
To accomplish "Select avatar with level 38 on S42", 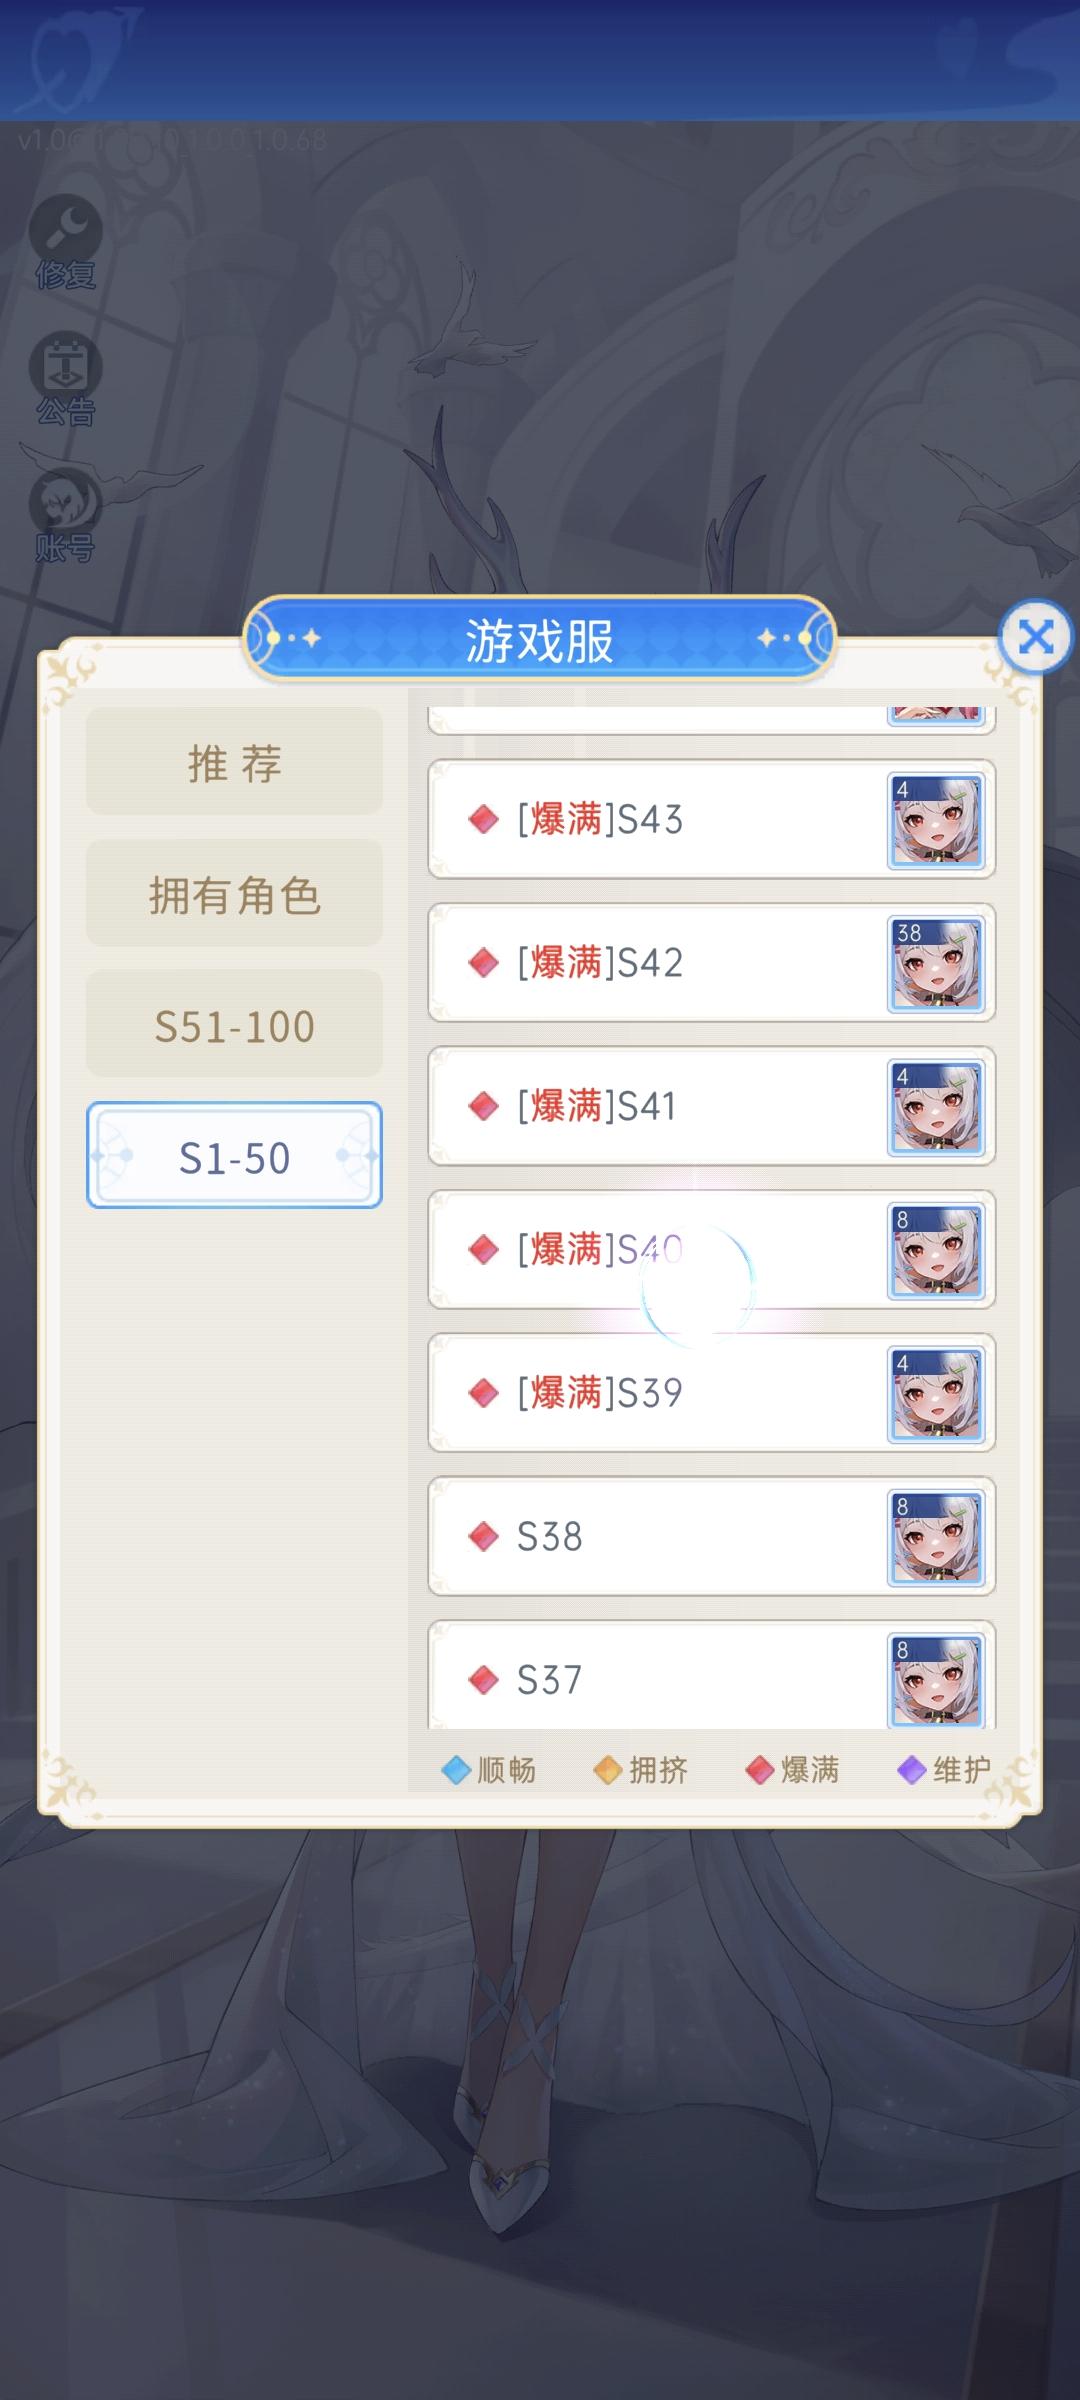I will pos(936,965).
